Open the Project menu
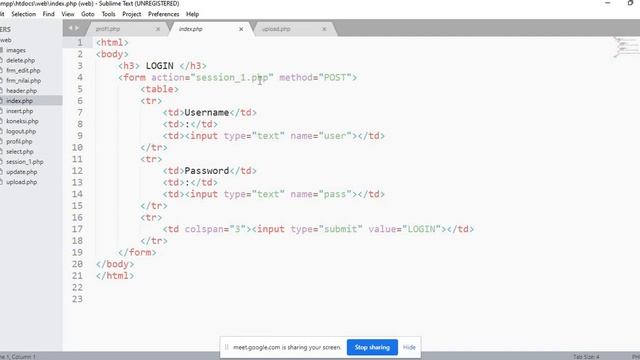The image size is (640, 360). [131, 14]
